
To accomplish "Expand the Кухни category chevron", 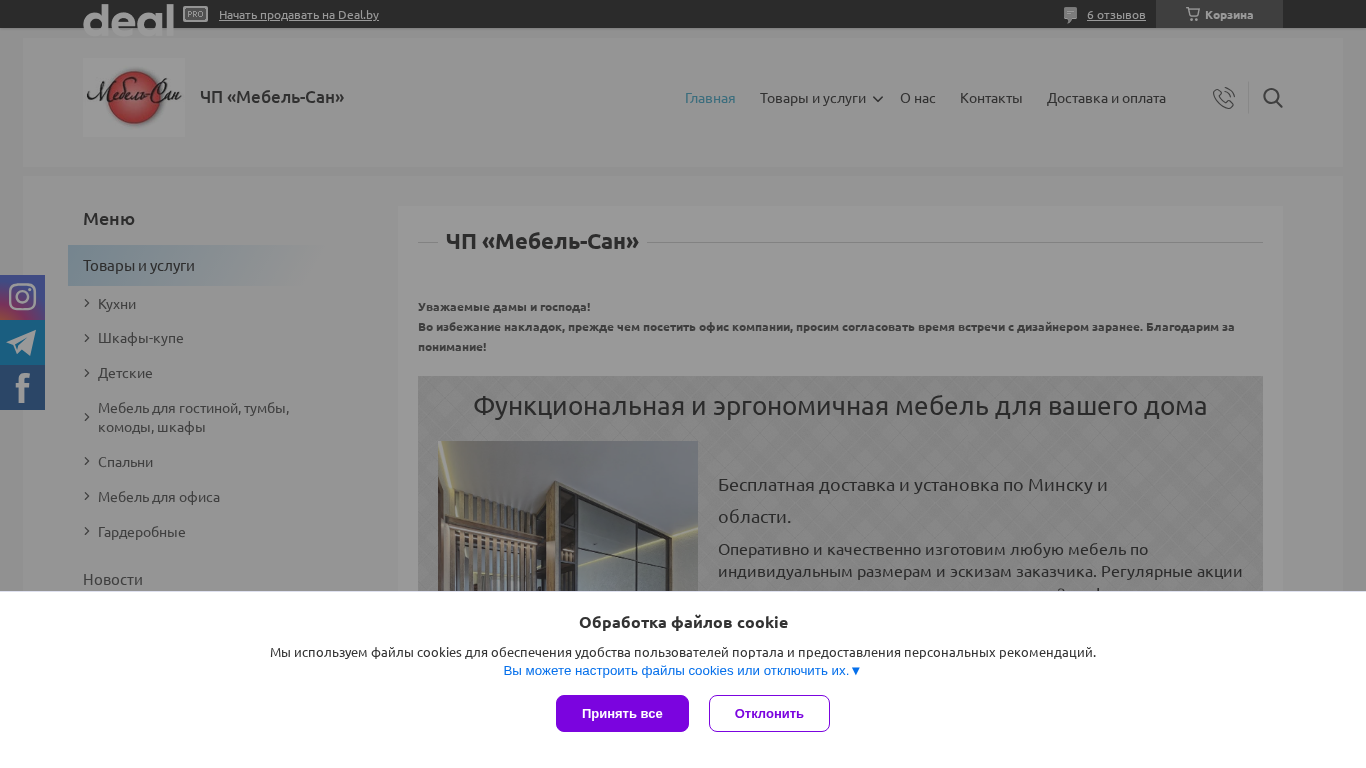I will click(x=87, y=303).
